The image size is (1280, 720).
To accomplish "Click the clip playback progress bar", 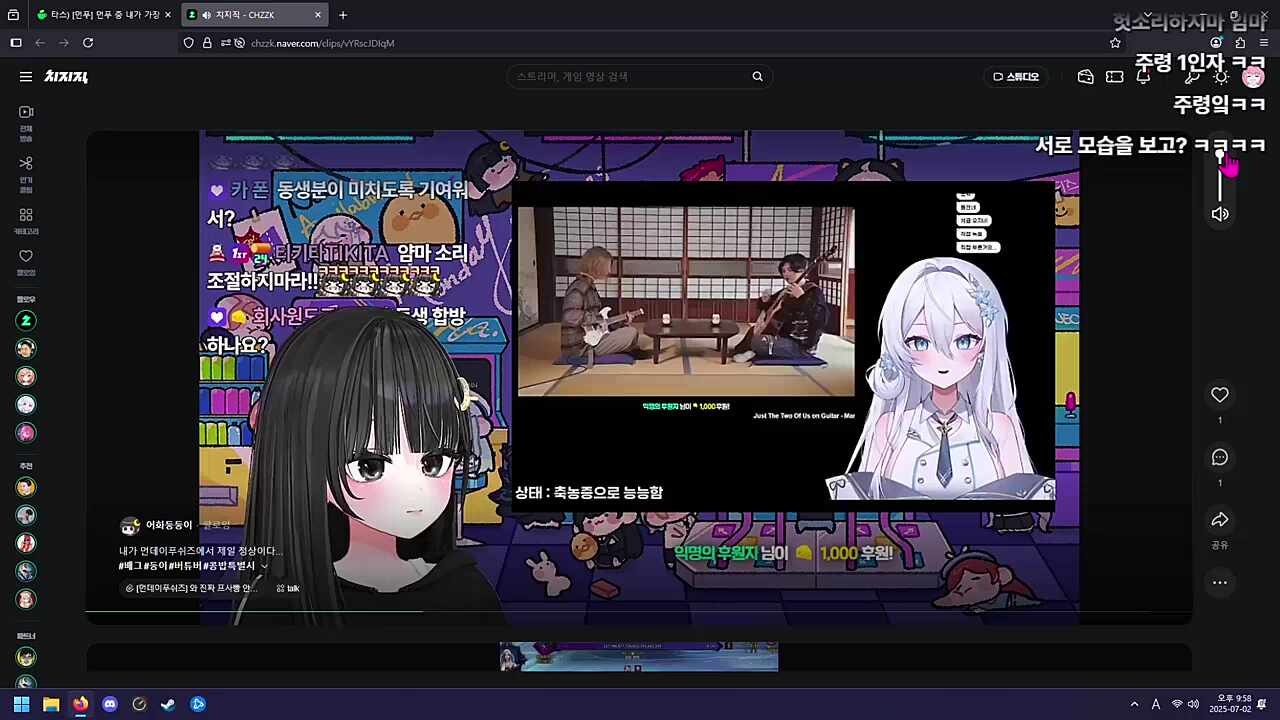I will click(639, 611).
